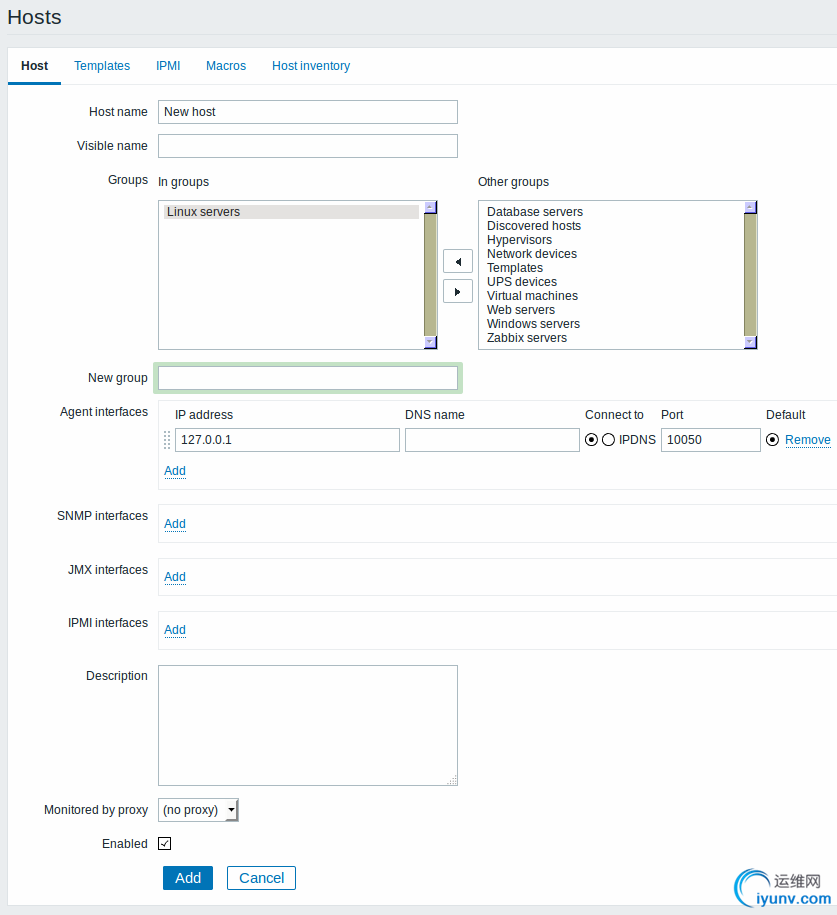Move selected group right to Other groups

[458, 291]
